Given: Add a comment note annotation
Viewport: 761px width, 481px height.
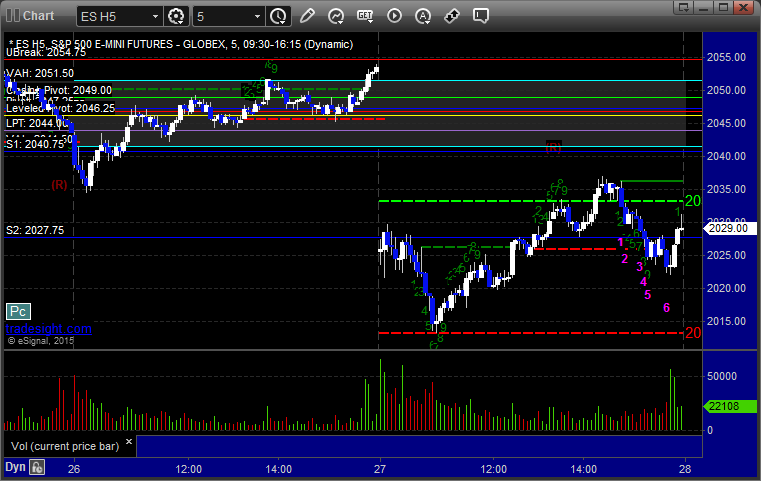Looking at the screenshot, I should coord(481,16).
